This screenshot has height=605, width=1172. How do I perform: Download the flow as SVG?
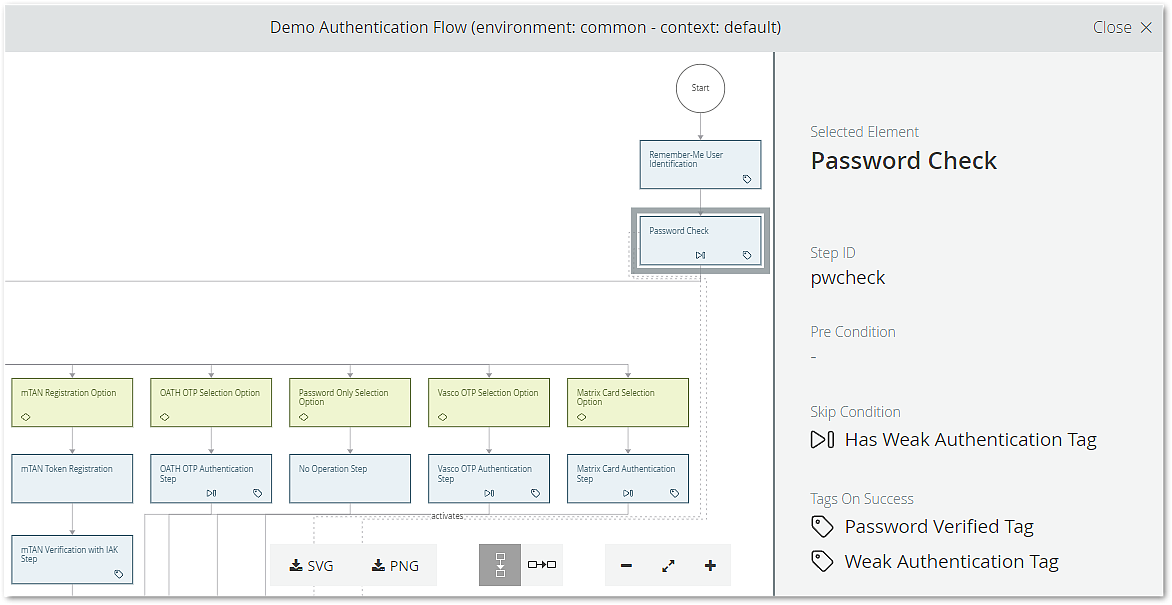[x=312, y=566]
